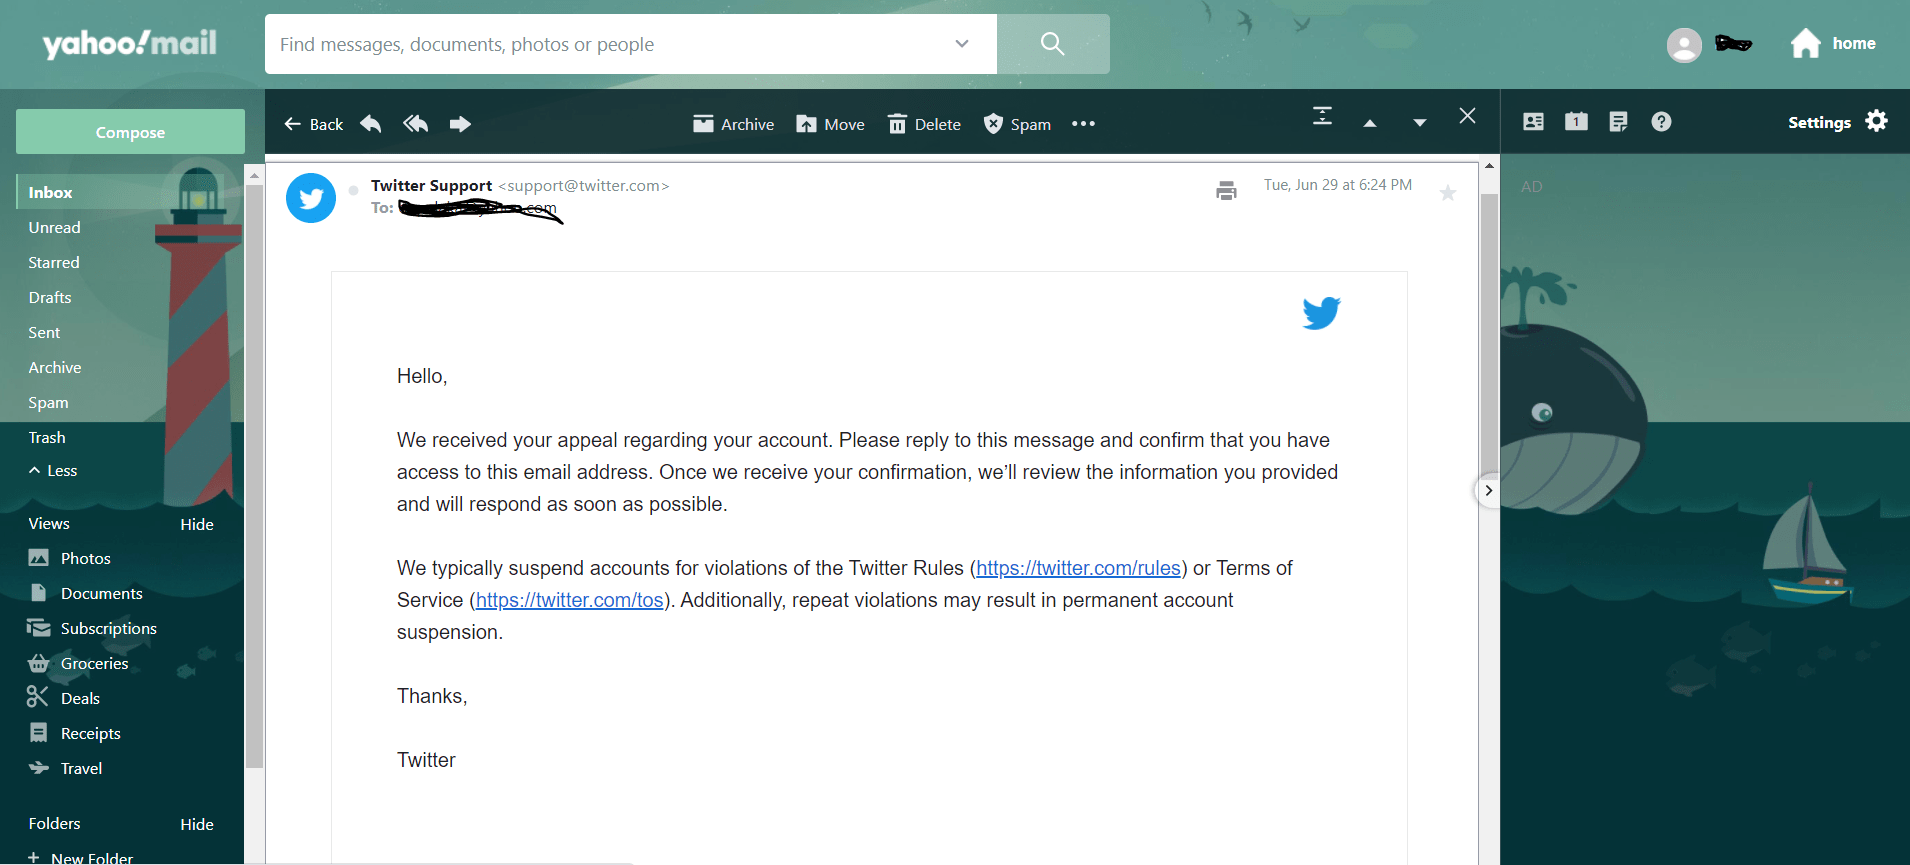Open the Trash folder
The image size is (1910, 865).
point(47,437)
